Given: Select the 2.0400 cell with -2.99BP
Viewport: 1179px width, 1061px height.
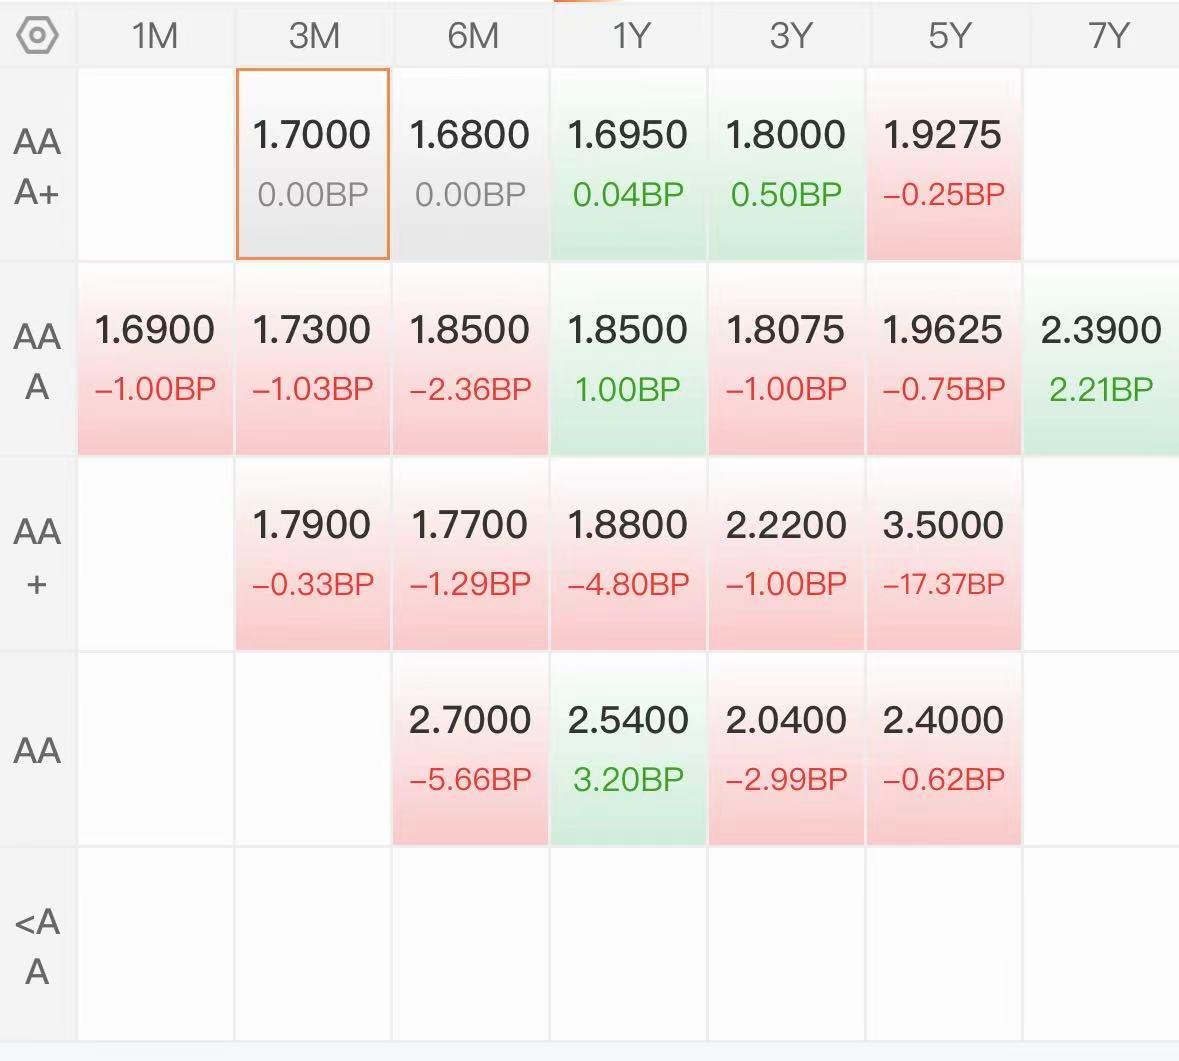Looking at the screenshot, I should (786, 748).
